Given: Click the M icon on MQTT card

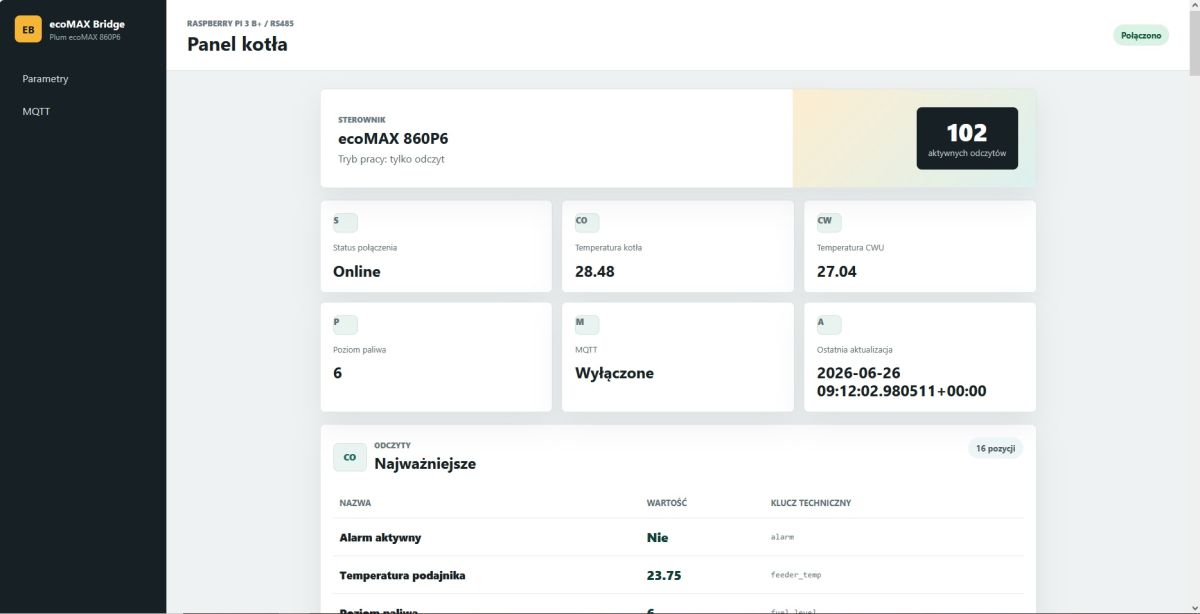Looking at the screenshot, I should pyautogui.click(x=587, y=325).
